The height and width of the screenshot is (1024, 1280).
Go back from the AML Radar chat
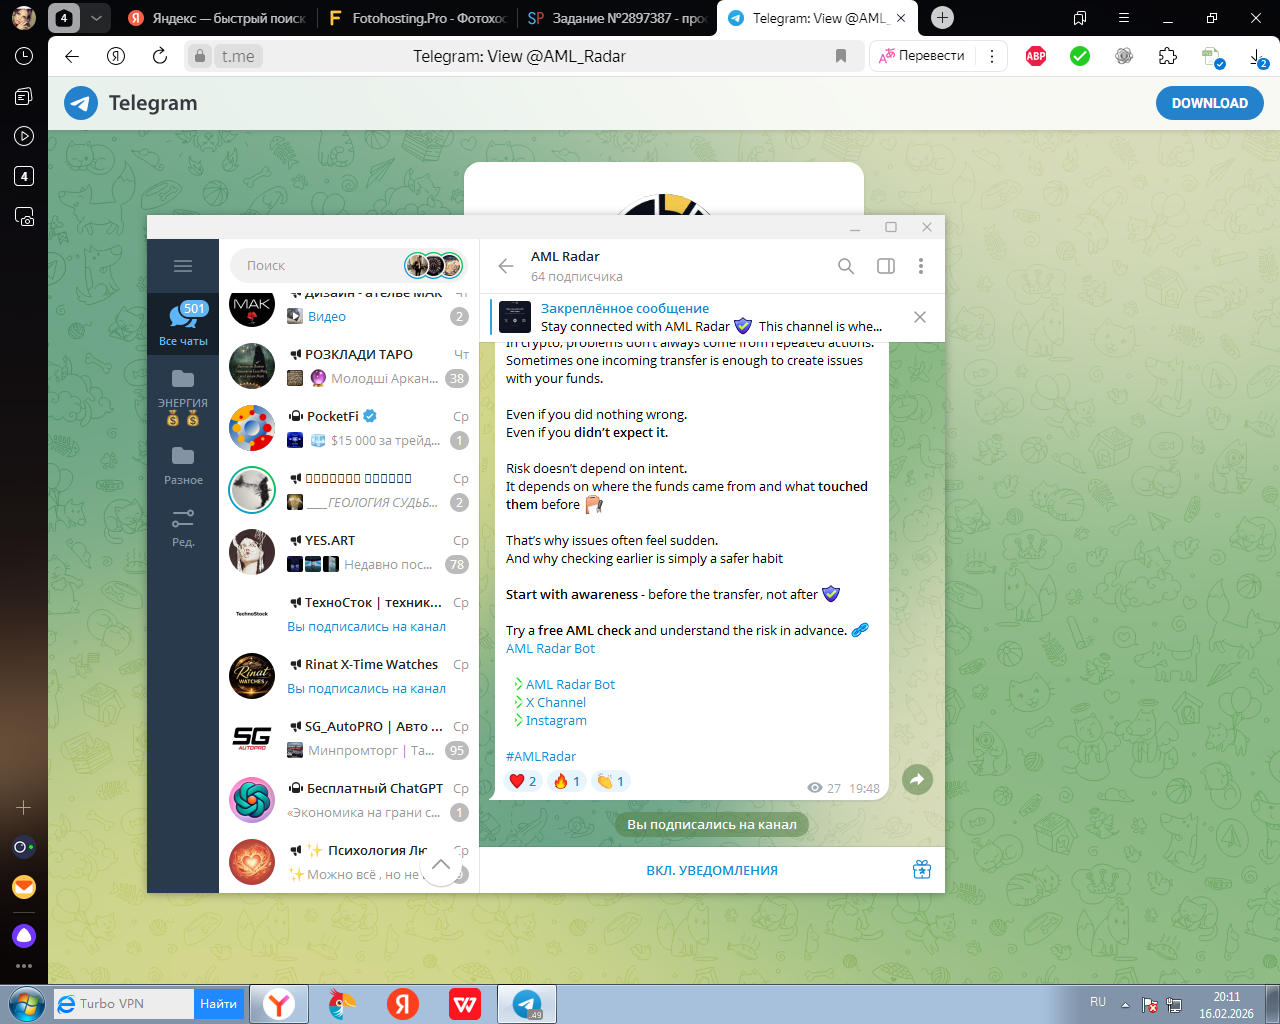506,266
